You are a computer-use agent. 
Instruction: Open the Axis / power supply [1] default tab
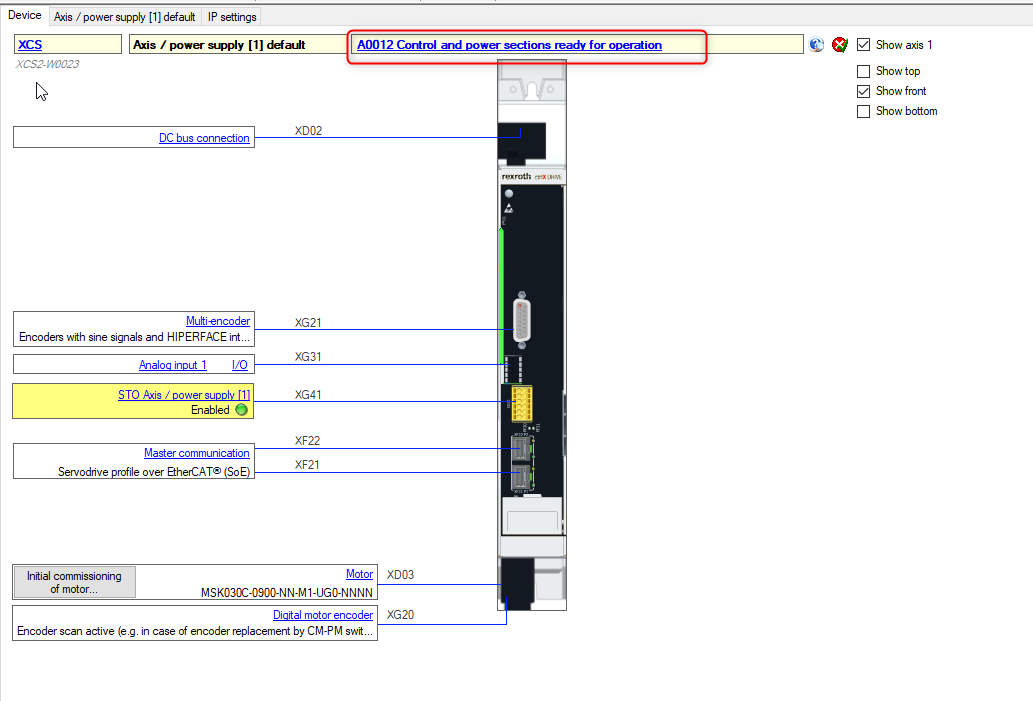point(124,17)
